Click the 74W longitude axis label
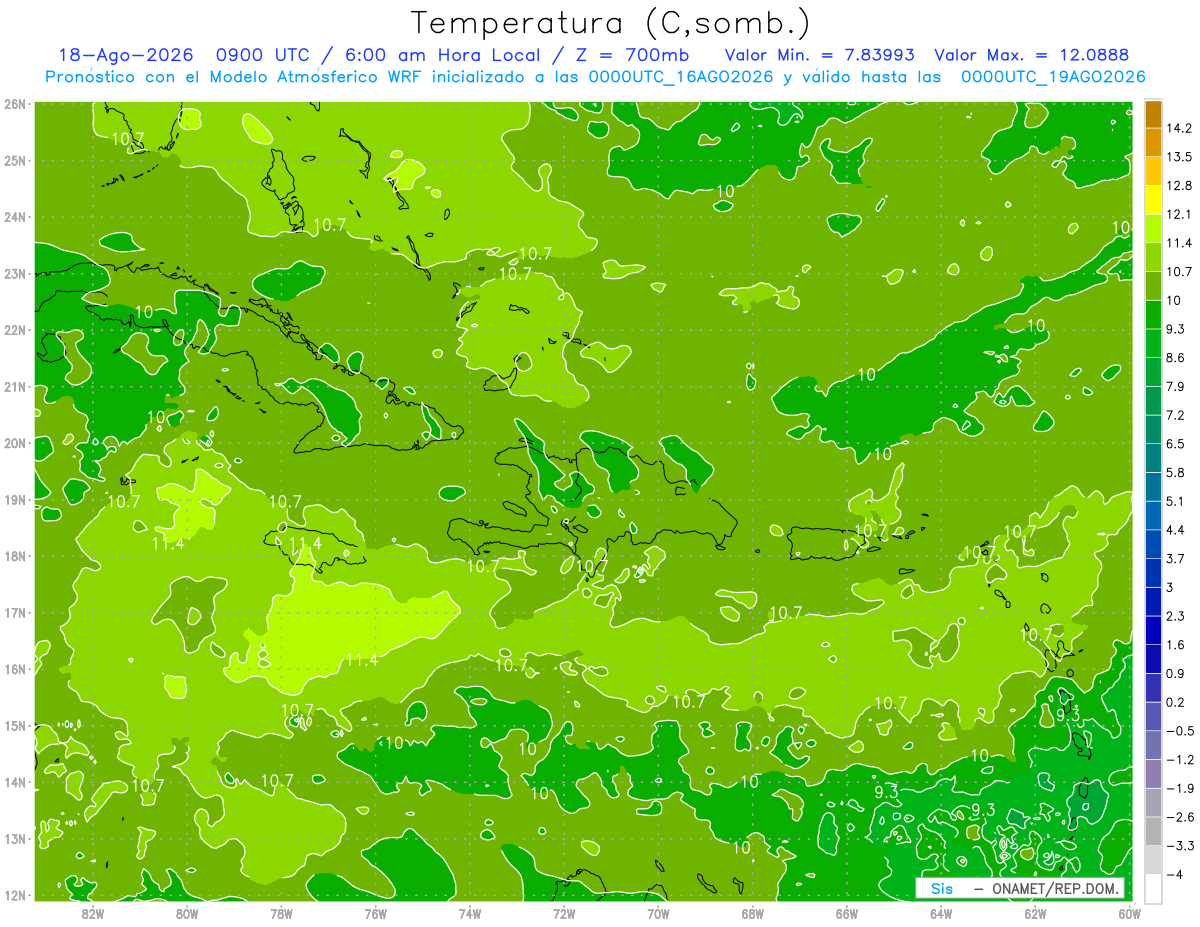The height and width of the screenshot is (927, 1200). click(x=469, y=913)
